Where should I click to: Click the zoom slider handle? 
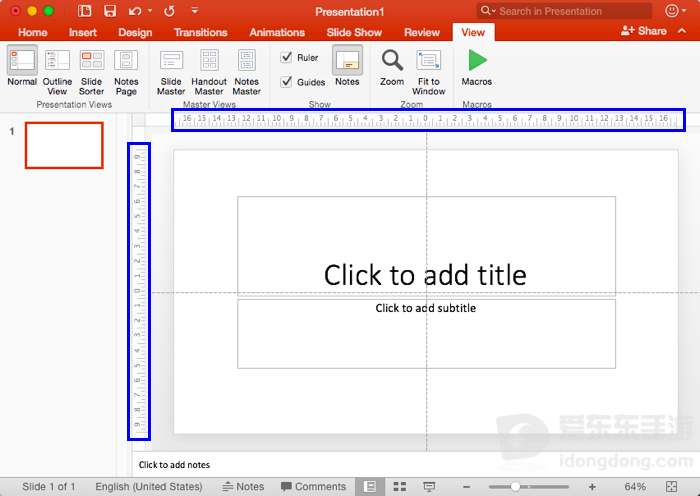[x=515, y=487]
